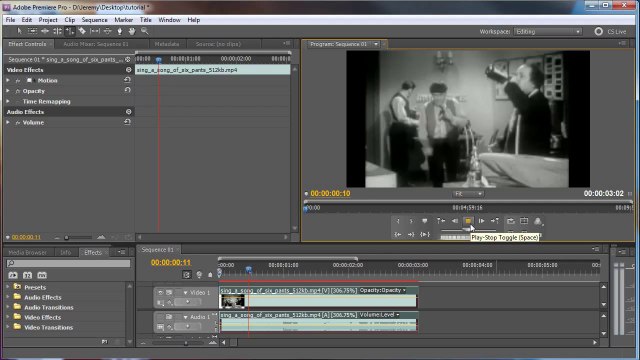The height and width of the screenshot is (360, 640).
Task: Collapse Video 1 track triangle
Action: [x=185, y=293]
